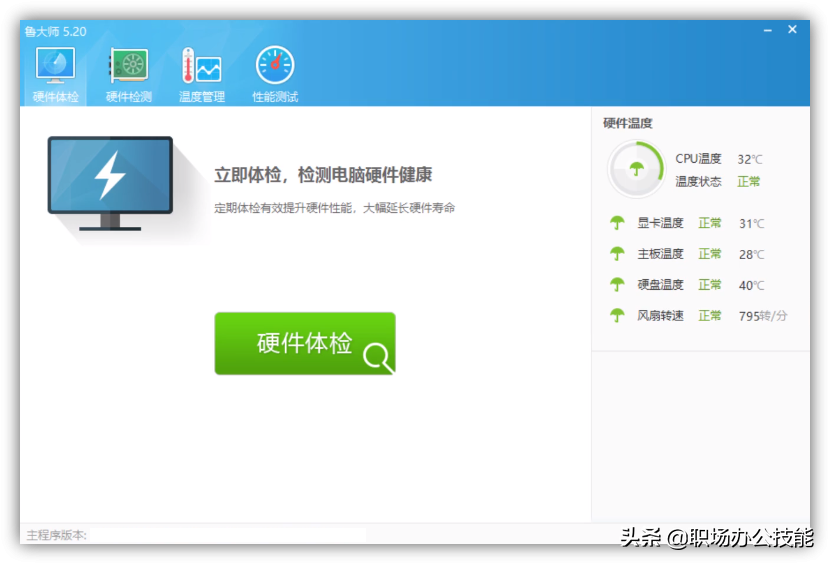The image size is (830, 564).
Task: Click the 31℃ graphics card temperature
Action: coord(752,223)
